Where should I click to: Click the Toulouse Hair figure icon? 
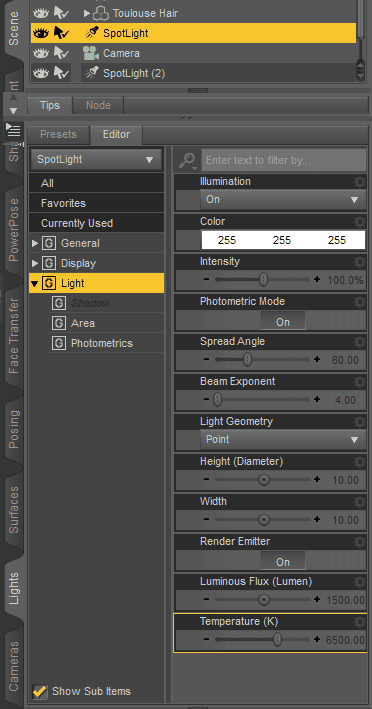[x=101, y=14]
